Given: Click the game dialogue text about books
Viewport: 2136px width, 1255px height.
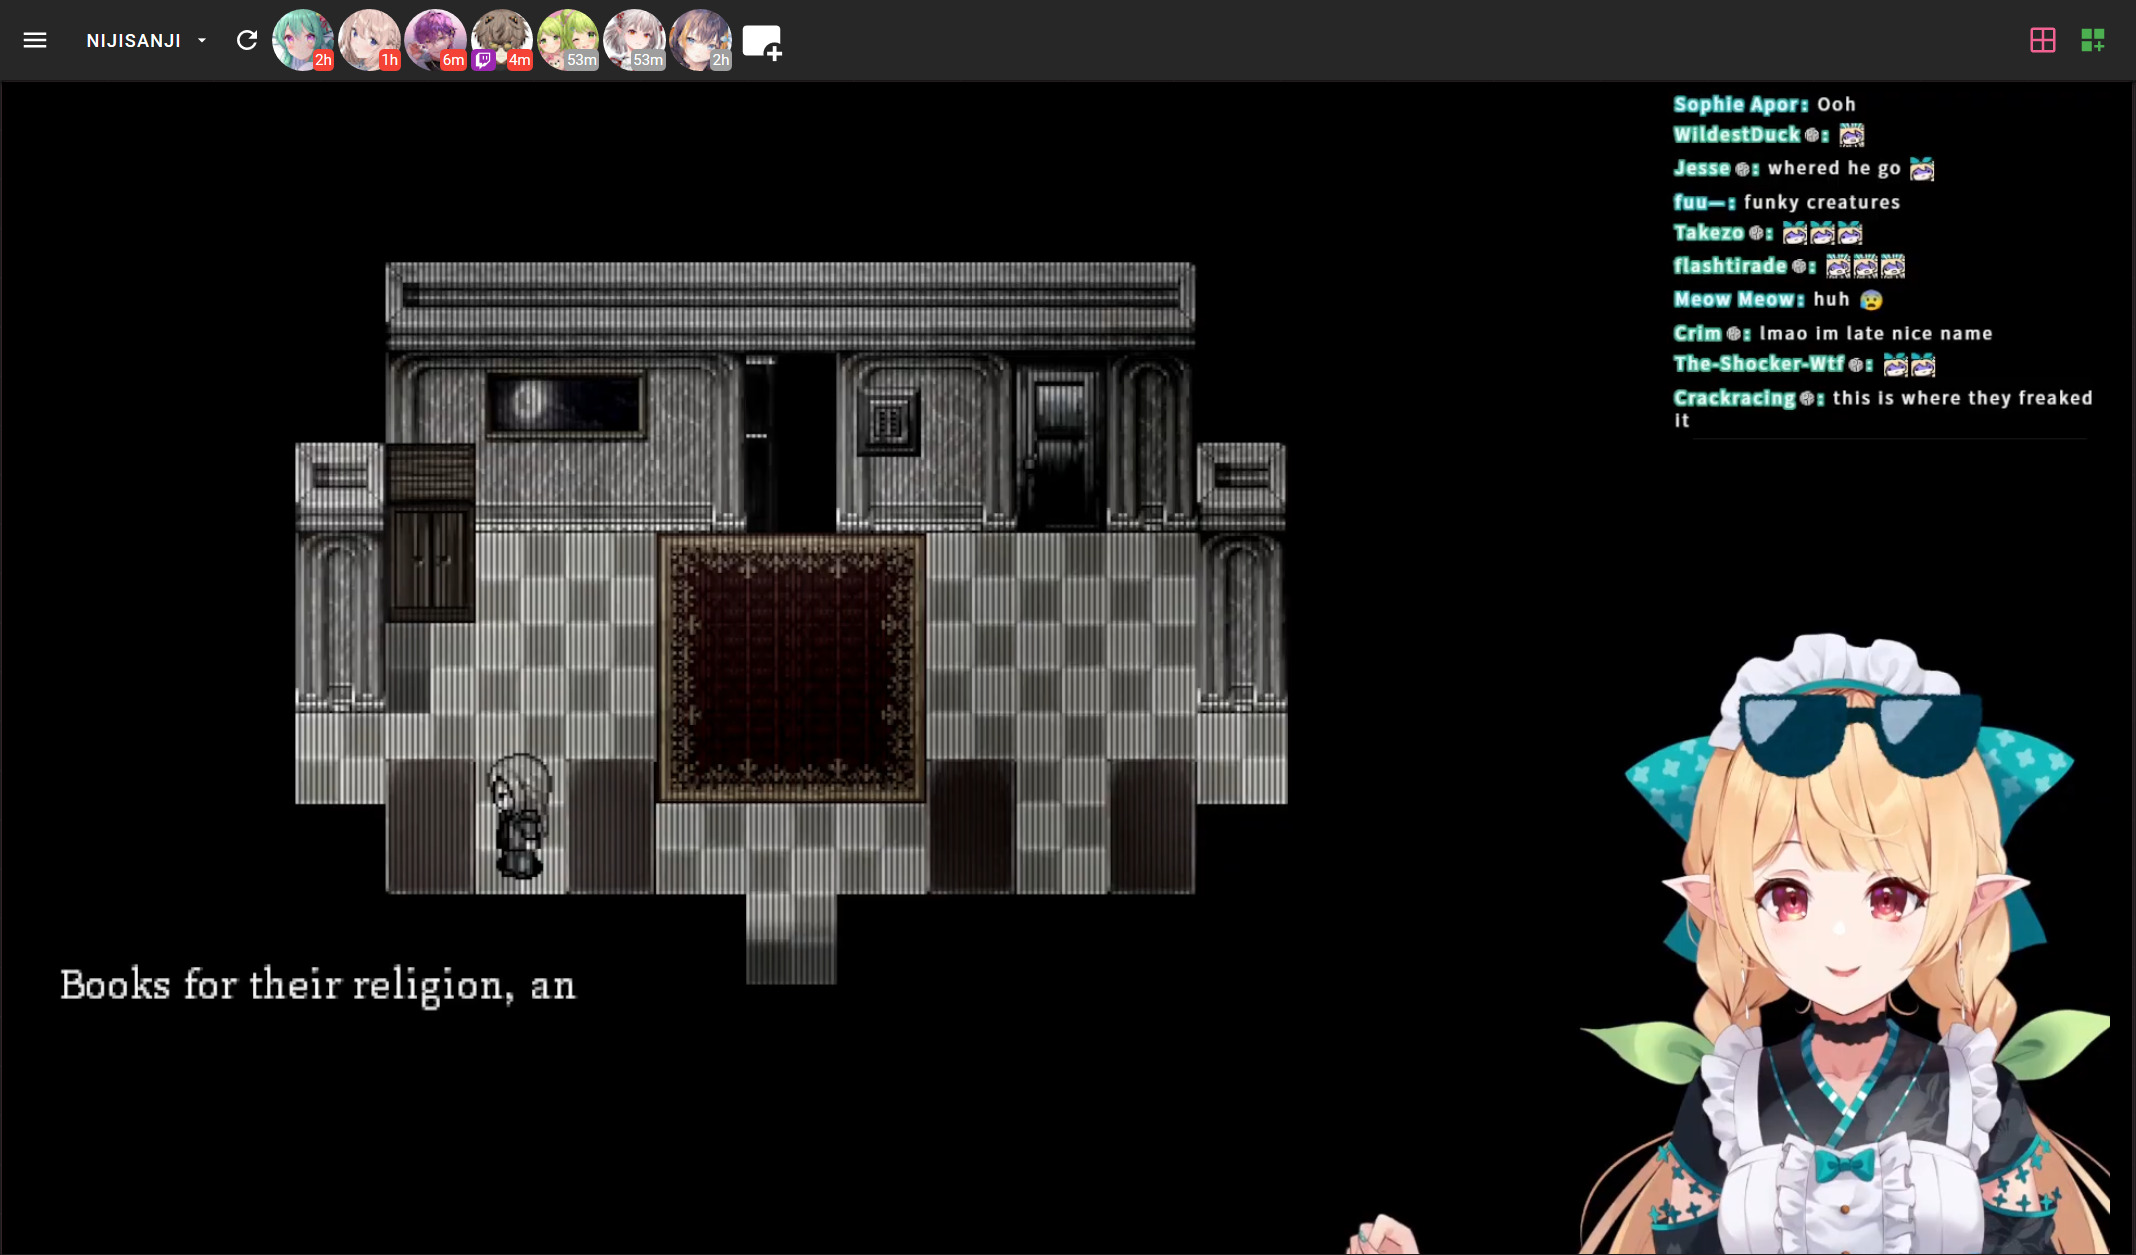Looking at the screenshot, I should click(318, 986).
